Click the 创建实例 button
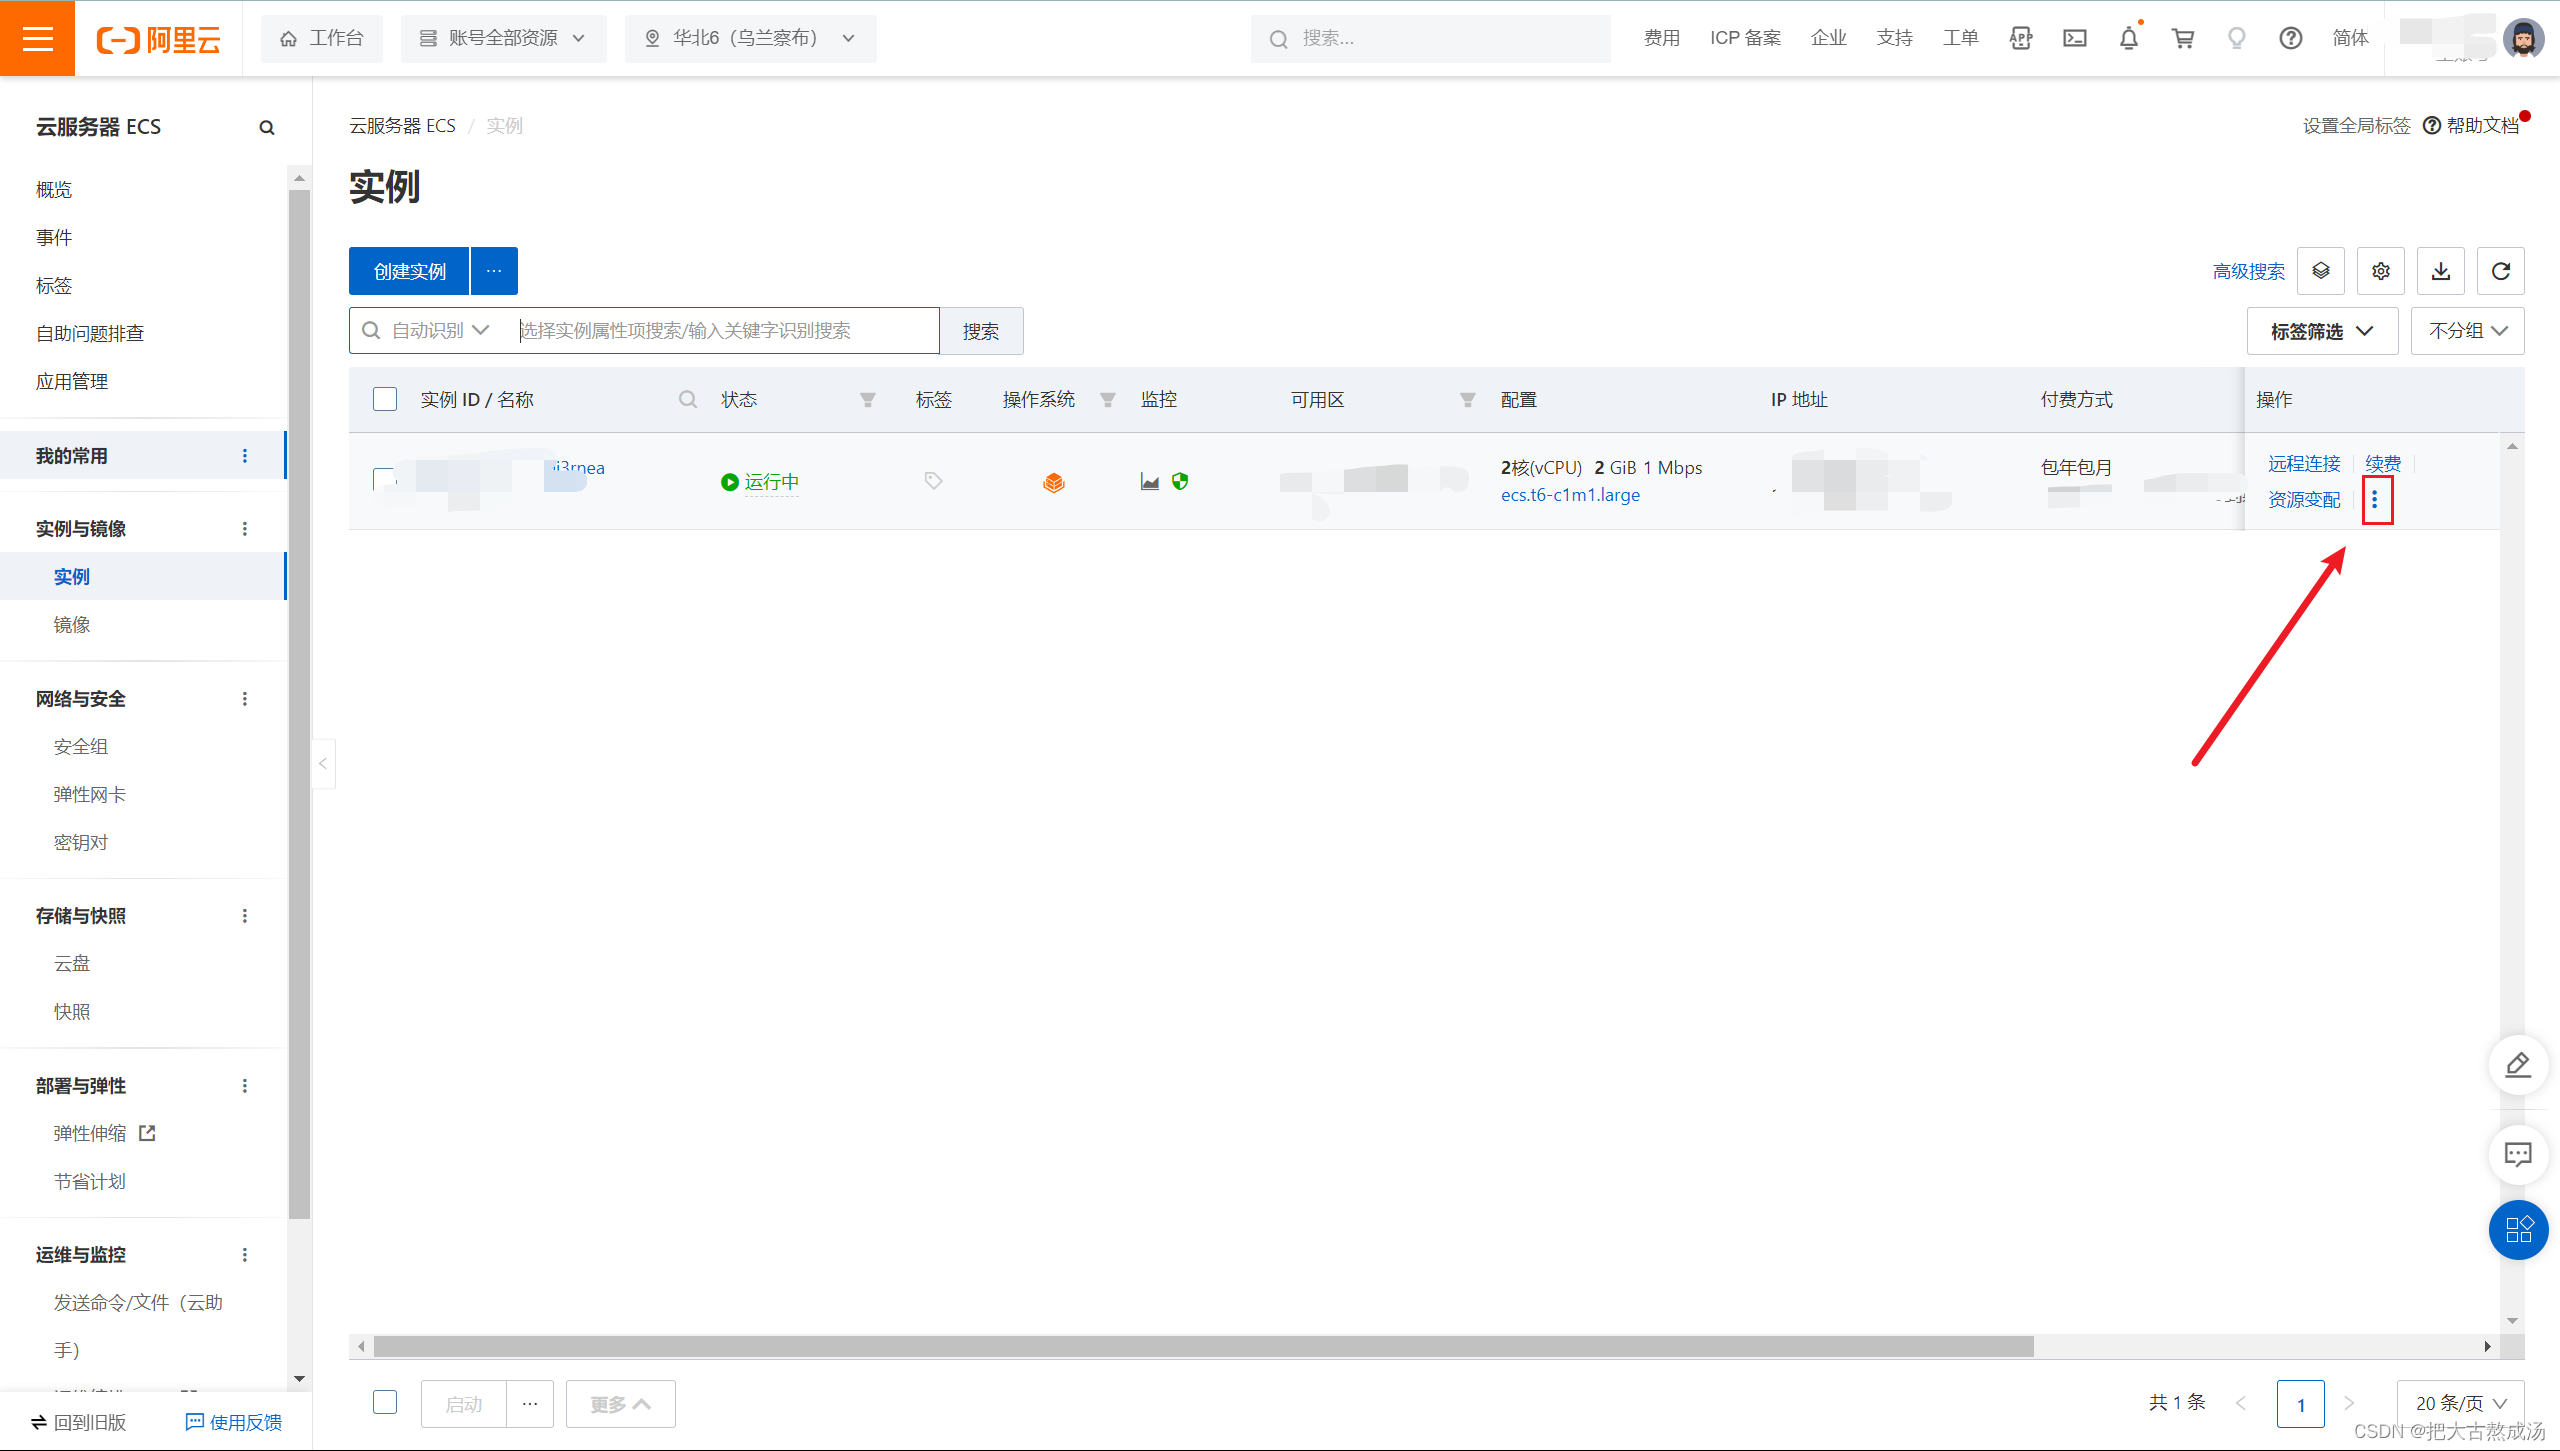Image resolution: width=2560 pixels, height=1451 pixels. click(409, 271)
